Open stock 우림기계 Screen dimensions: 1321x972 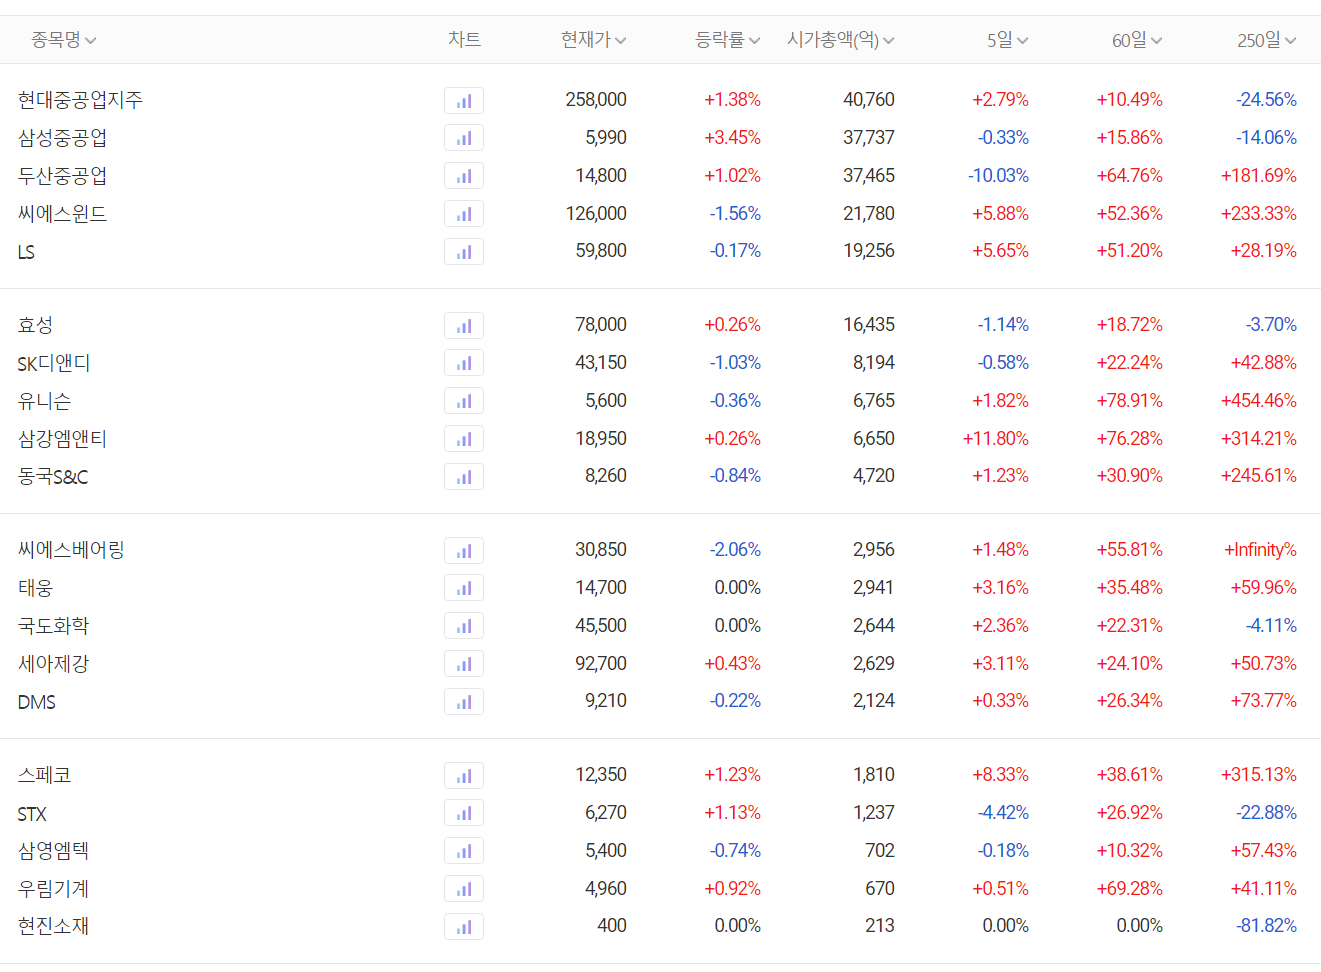click(53, 889)
